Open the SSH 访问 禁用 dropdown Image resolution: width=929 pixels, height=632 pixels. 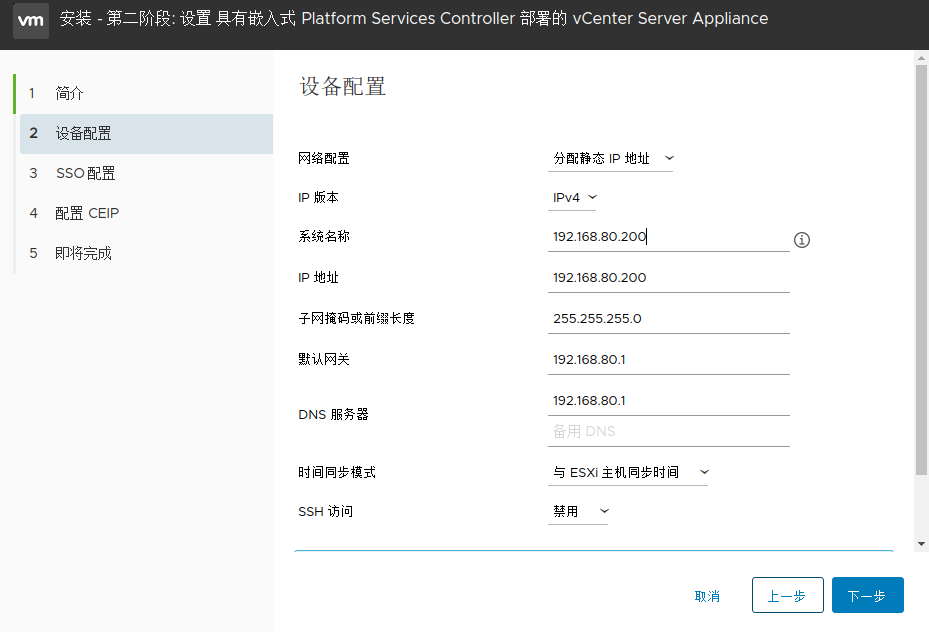point(578,511)
